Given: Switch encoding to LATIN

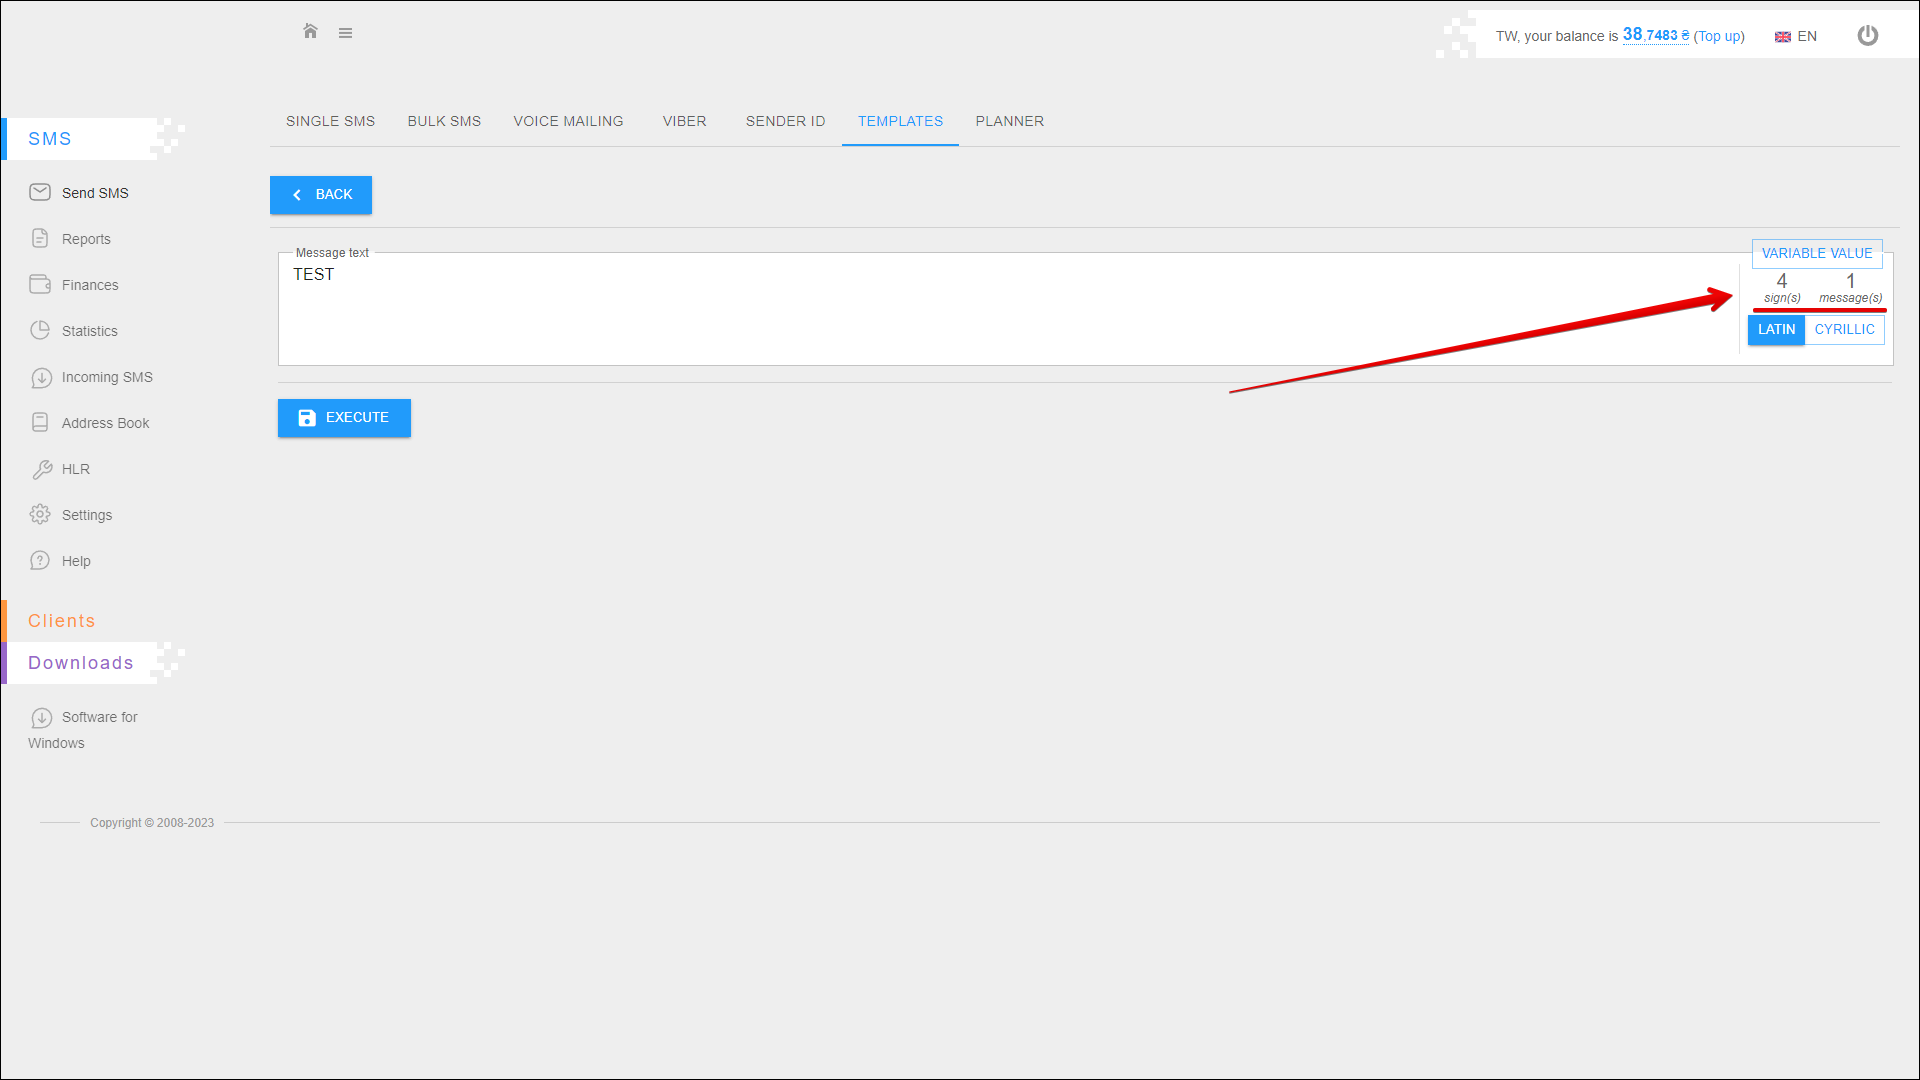Looking at the screenshot, I should [x=1776, y=330].
